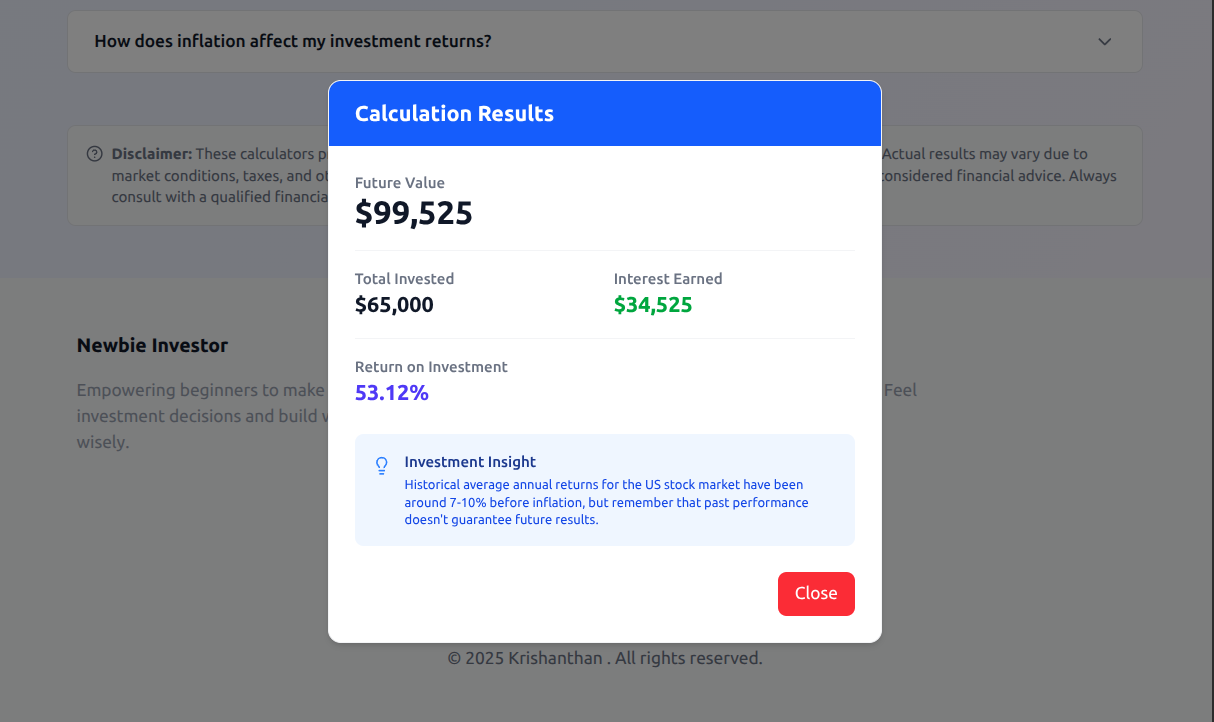
Task: Click the Interest Earned label
Action: 667,279
